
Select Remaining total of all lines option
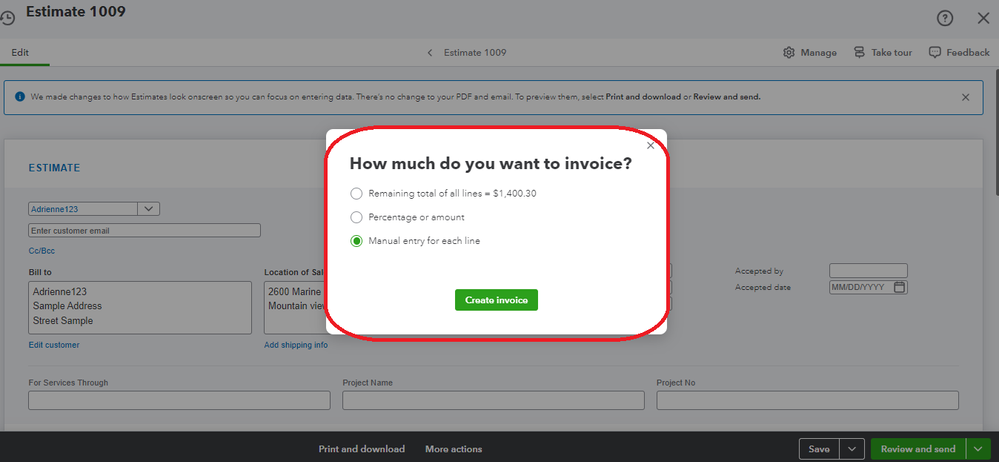356,193
